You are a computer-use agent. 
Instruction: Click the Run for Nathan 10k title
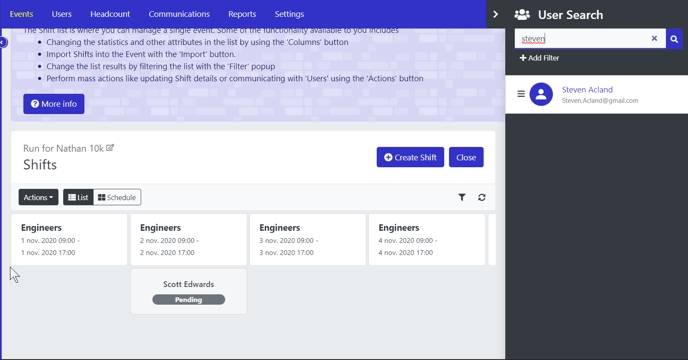pos(63,148)
